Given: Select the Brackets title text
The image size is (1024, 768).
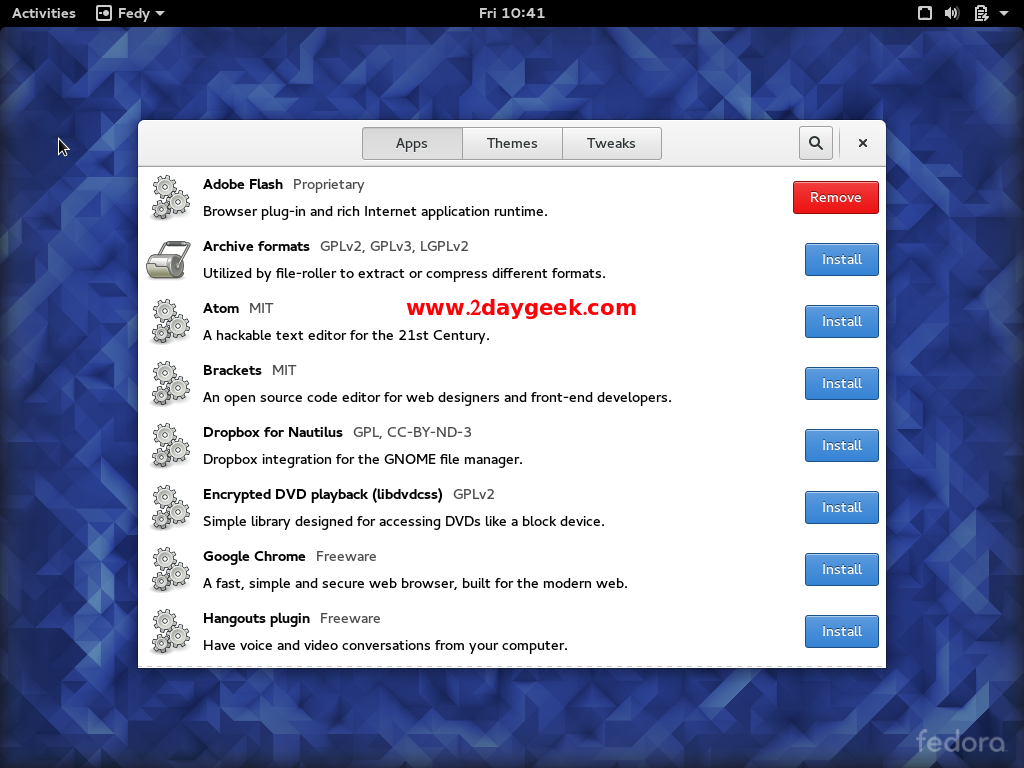Looking at the screenshot, I should click(232, 370).
